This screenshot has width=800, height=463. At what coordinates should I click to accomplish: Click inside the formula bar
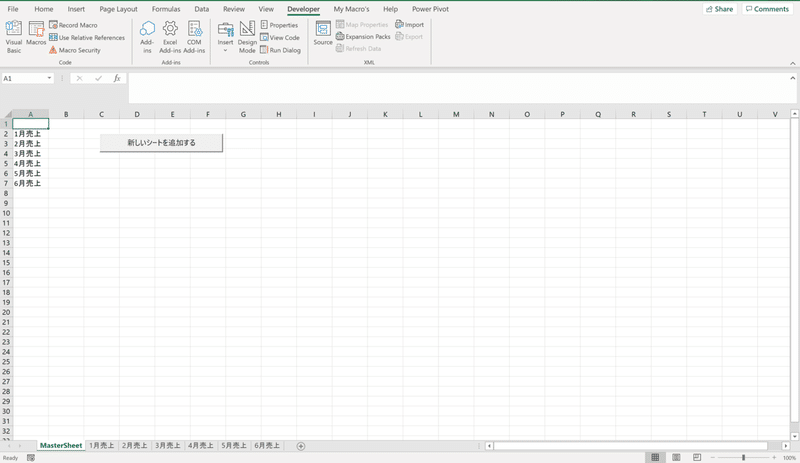[x=458, y=87]
